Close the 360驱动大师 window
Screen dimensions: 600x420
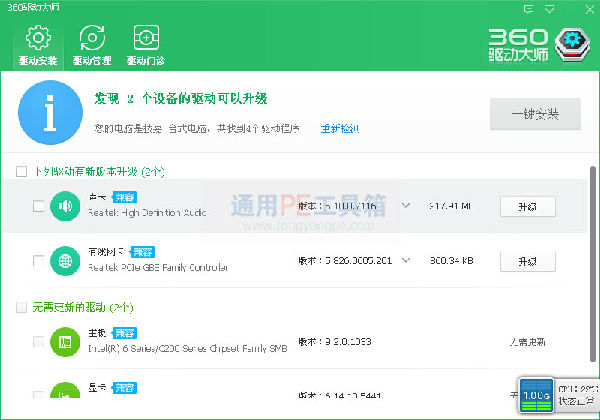[590, 9]
